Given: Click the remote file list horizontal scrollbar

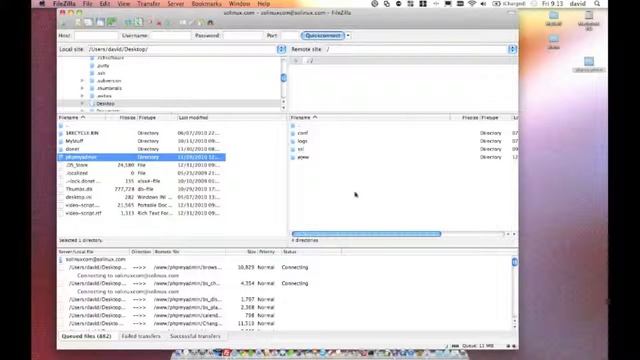Looking at the screenshot, I should click(367, 234).
